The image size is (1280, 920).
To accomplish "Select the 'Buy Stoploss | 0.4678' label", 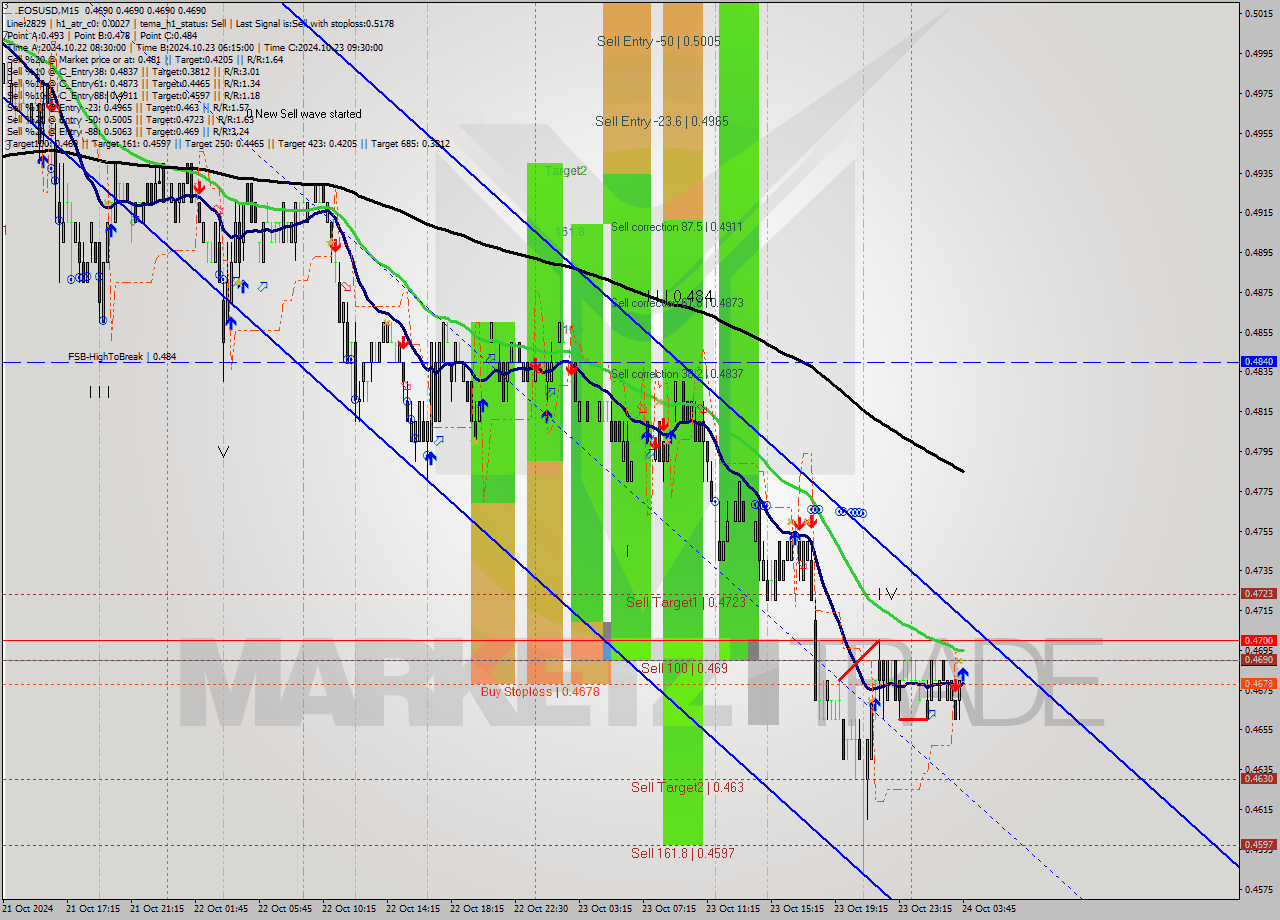I will 540,691.
